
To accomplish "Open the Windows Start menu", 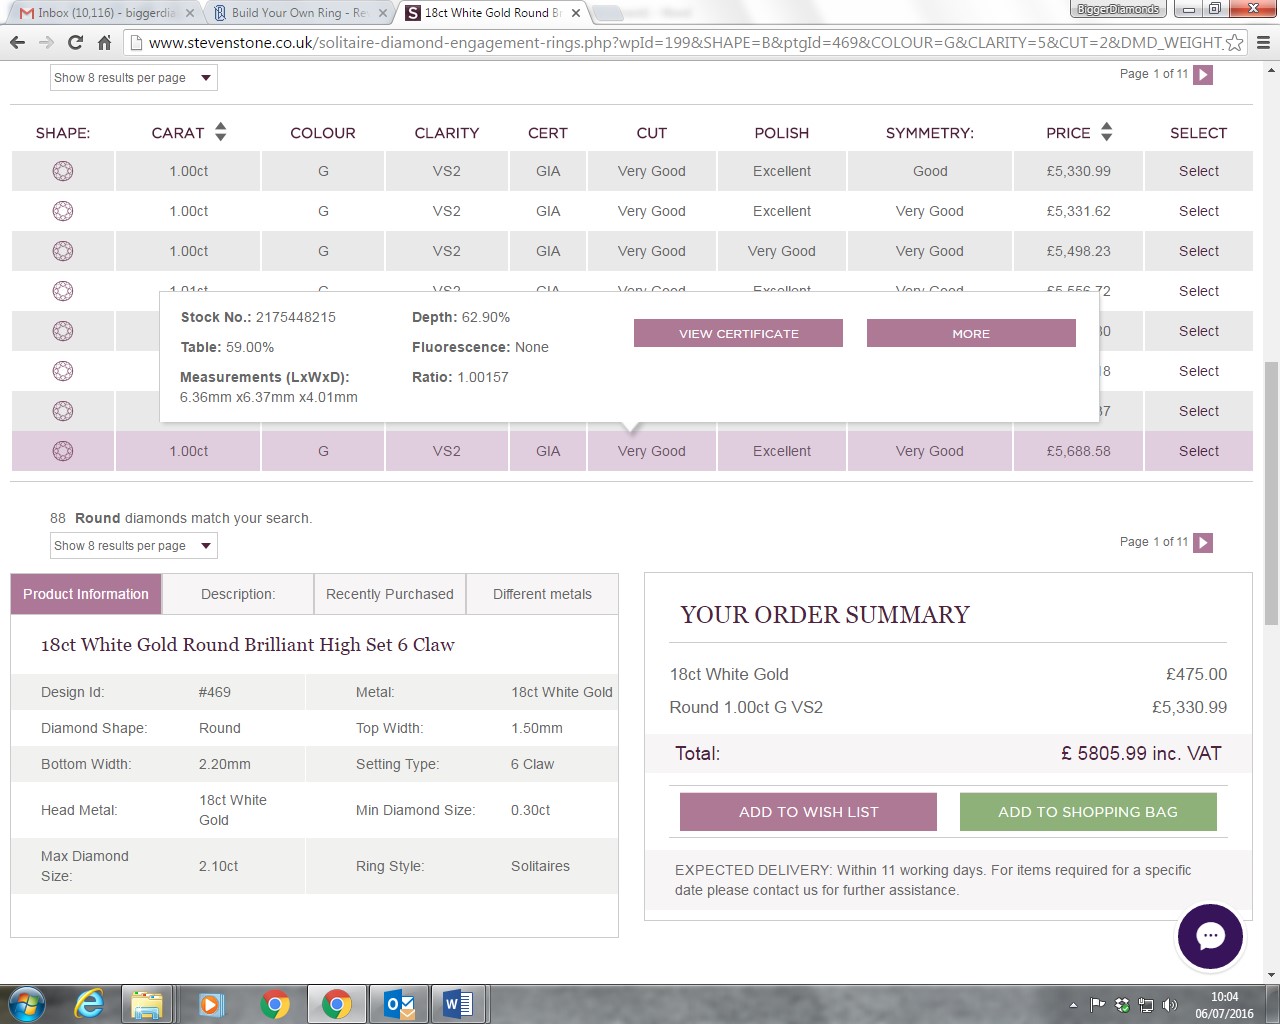I will point(26,1004).
